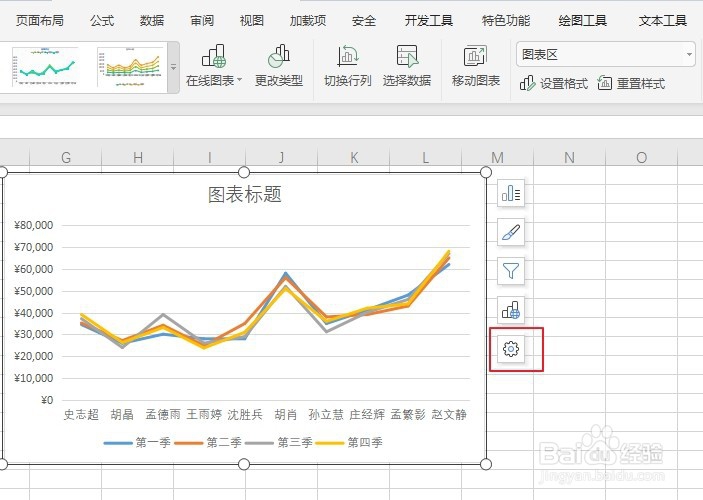Switch to the 安全 tab
The image size is (703, 500).
click(364, 21)
